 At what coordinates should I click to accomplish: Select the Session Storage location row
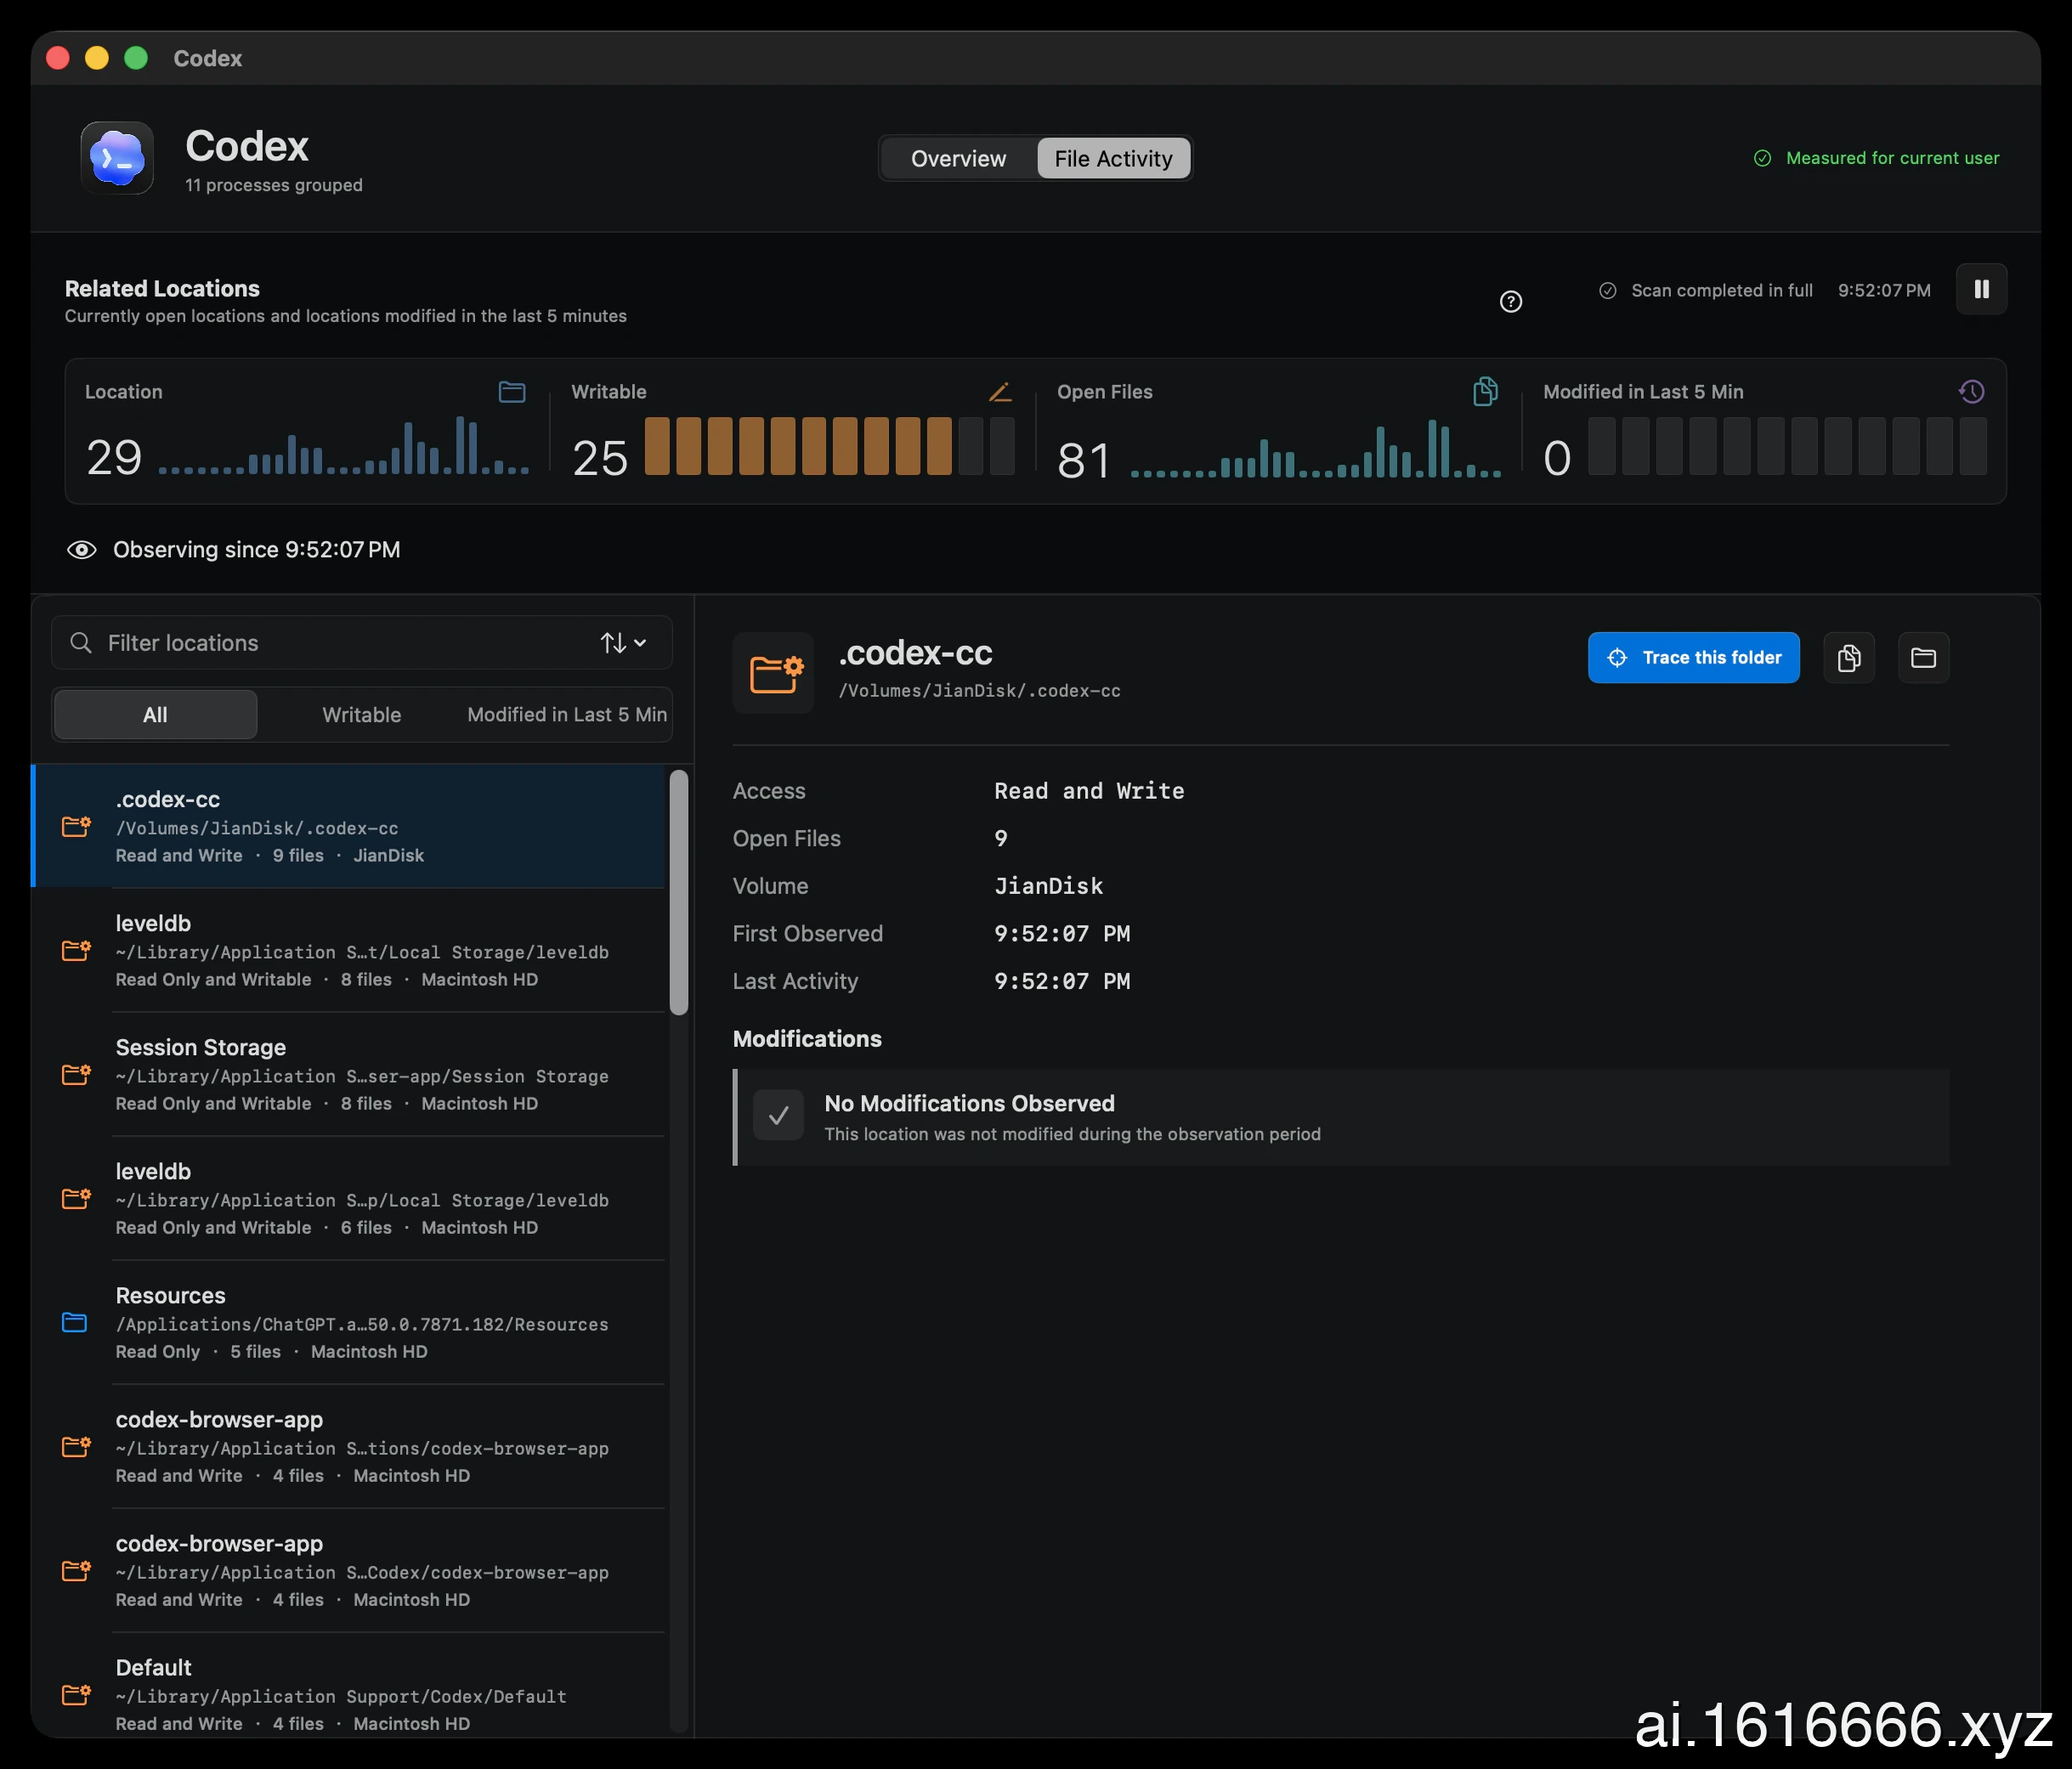tap(348, 1075)
